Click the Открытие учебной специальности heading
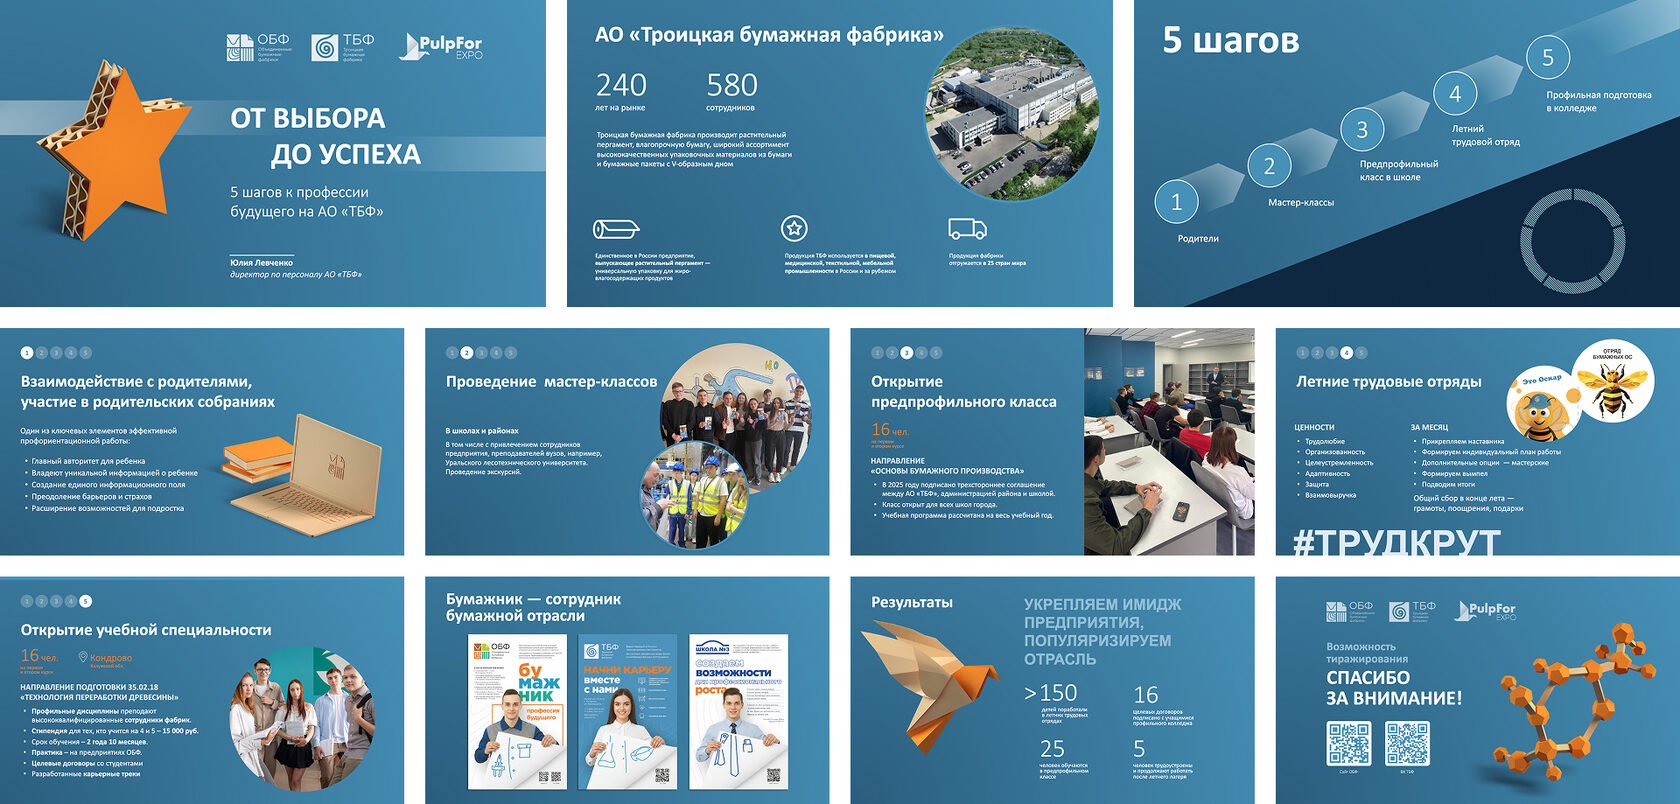 (146, 629)
